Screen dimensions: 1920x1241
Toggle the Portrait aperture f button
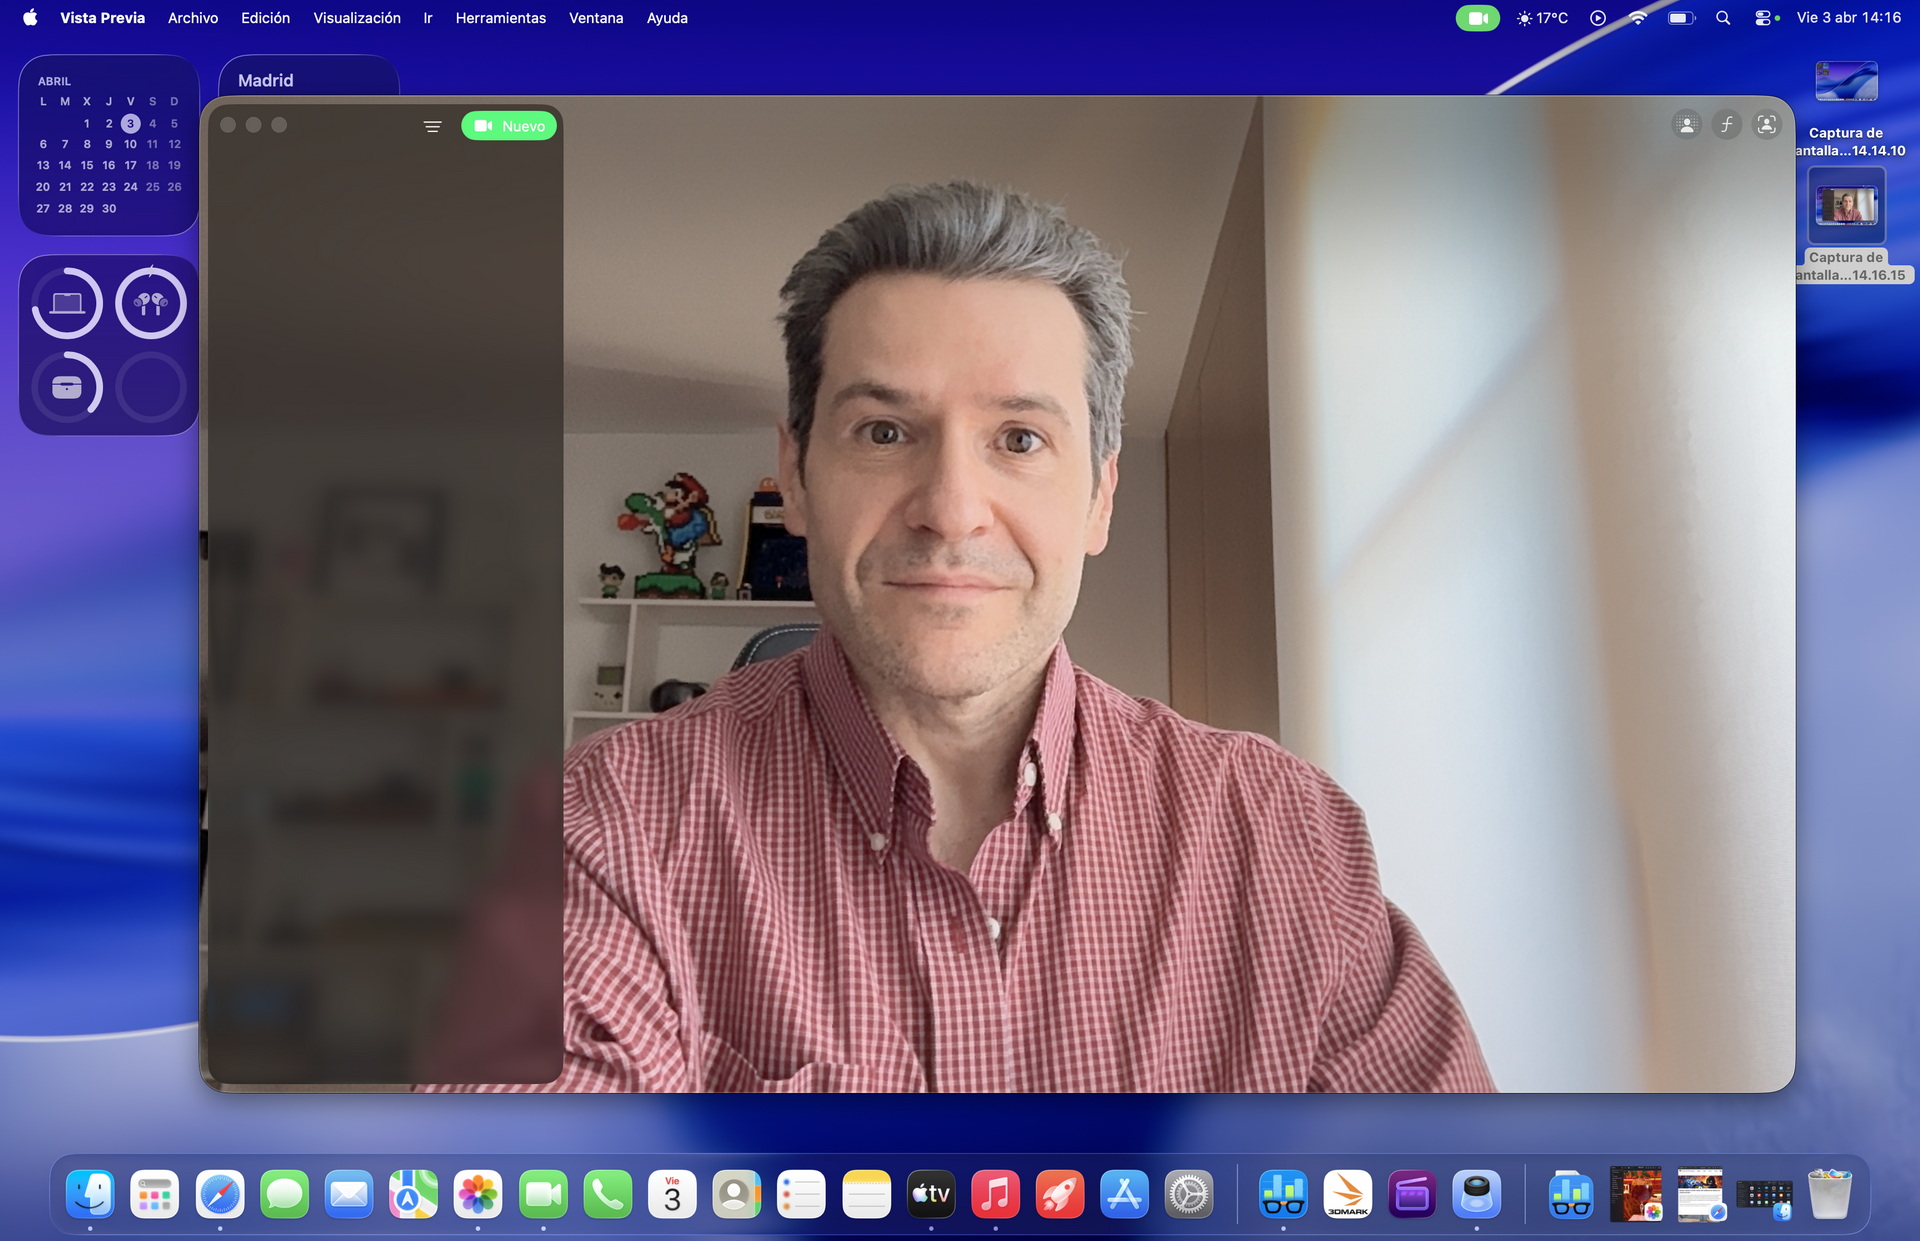point(1727,125)
